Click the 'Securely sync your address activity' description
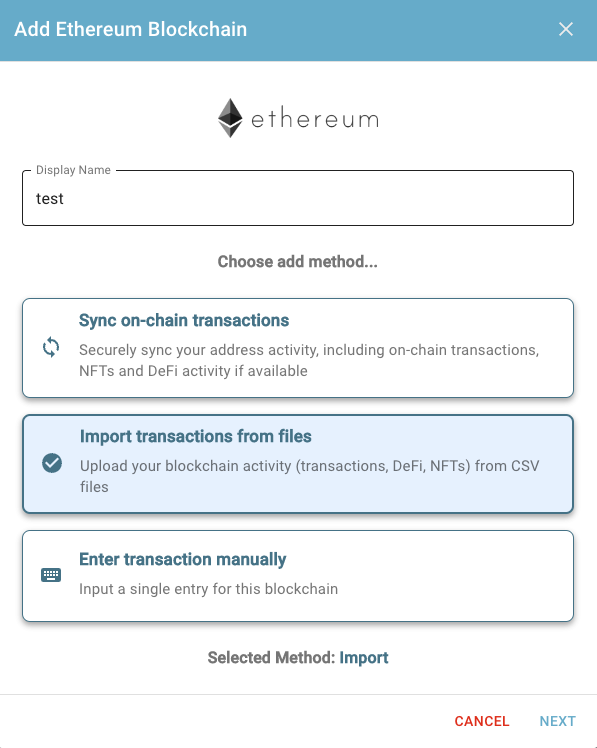The image size is (597, 748). click(x=309, y=360)
